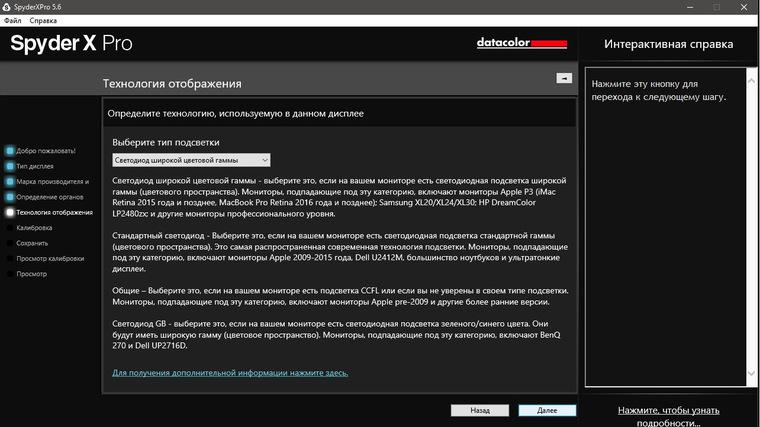The image size is (760, 427).
Task: Select the 'Тип дисплея' step
Action: pyautogui.click(x=35, y=166)
